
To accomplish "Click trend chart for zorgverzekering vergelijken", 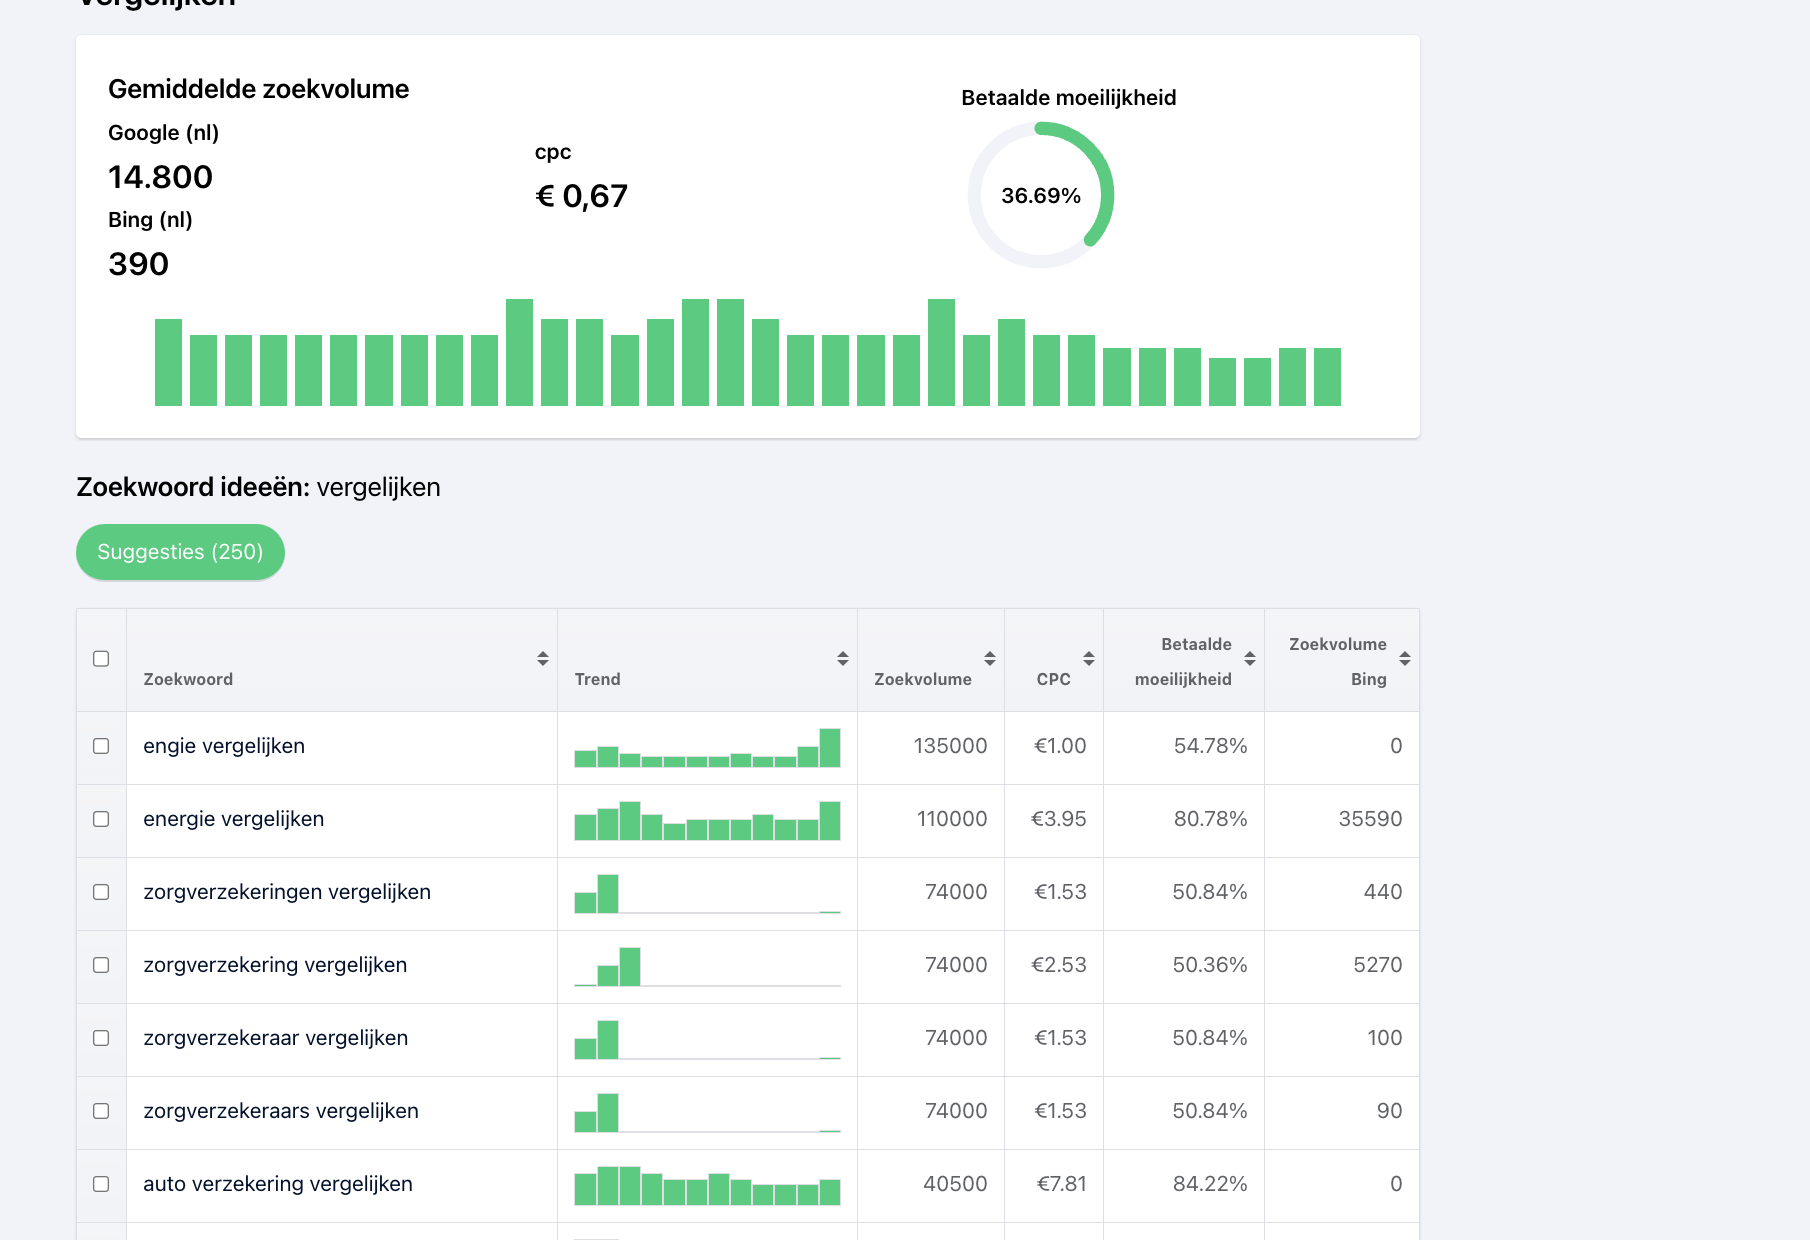I will [707, 967].
